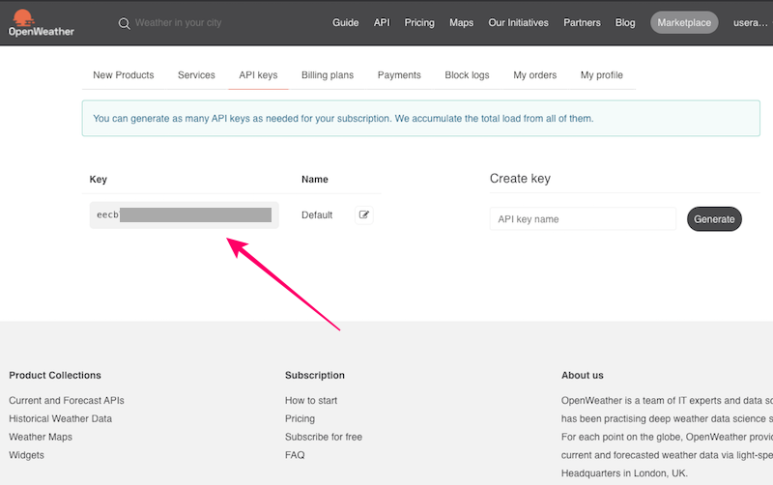Click the API key value starting with eecb
Viewport: 773px width, 485px height.
tap(184, 215)
